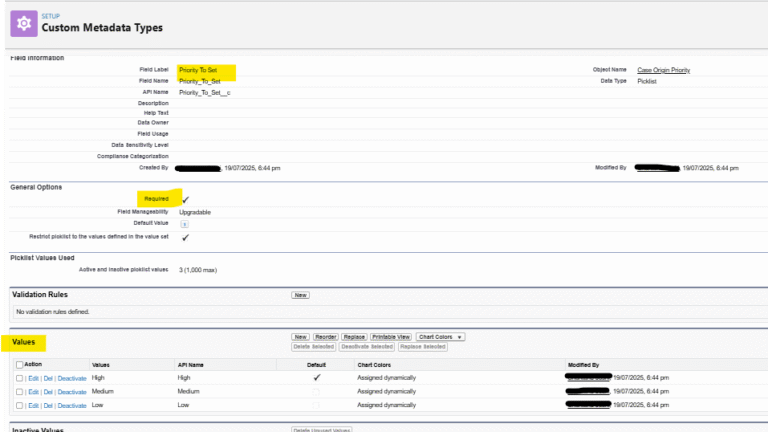Click the High API name cell
The width and height of the screenshot is (768, 432).
[184, 378]
